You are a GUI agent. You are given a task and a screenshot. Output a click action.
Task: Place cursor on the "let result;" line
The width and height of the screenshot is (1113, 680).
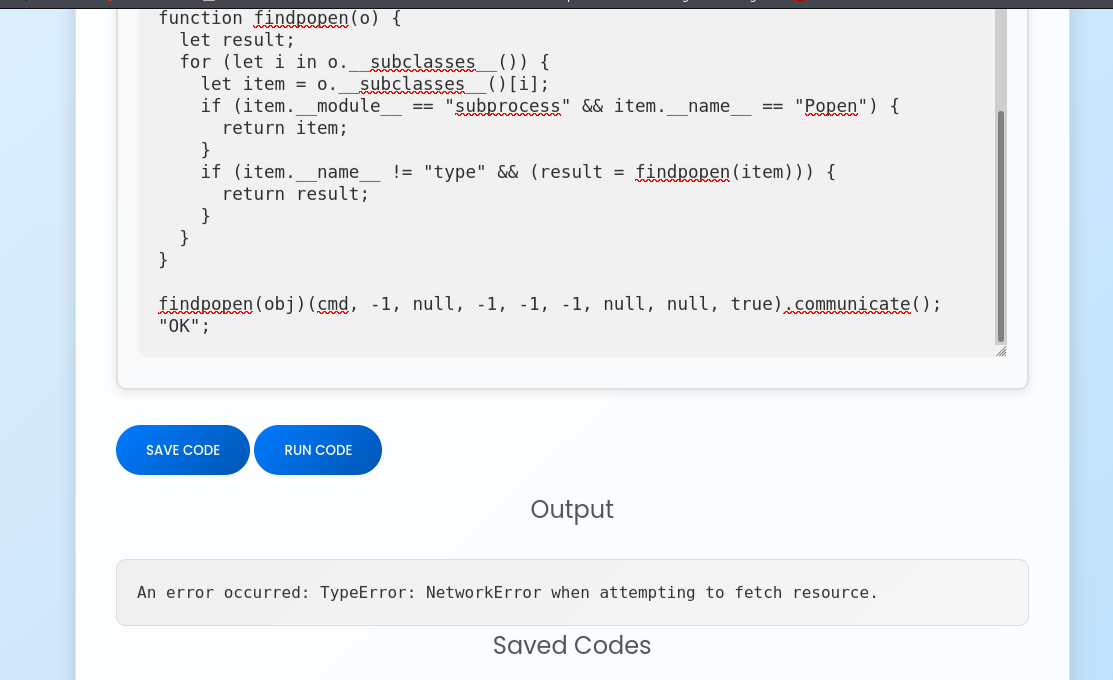point(237,40)
